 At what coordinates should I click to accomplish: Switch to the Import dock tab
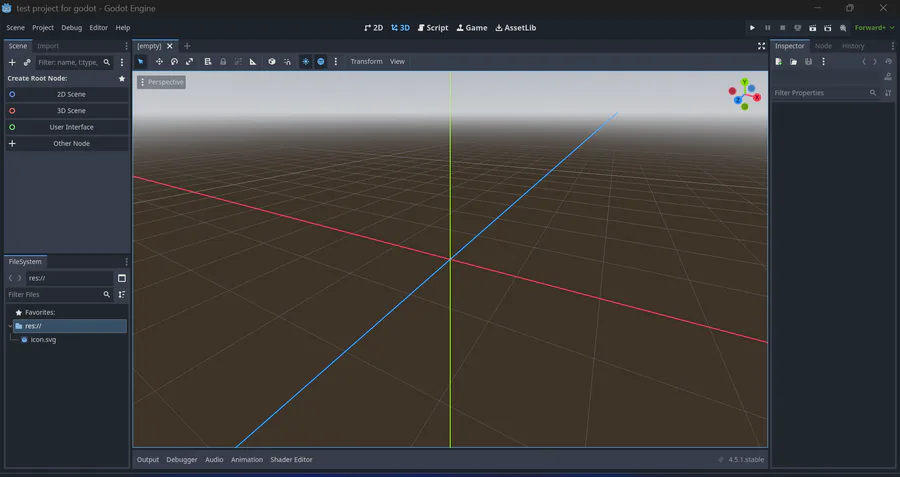[x=48, y=46]
